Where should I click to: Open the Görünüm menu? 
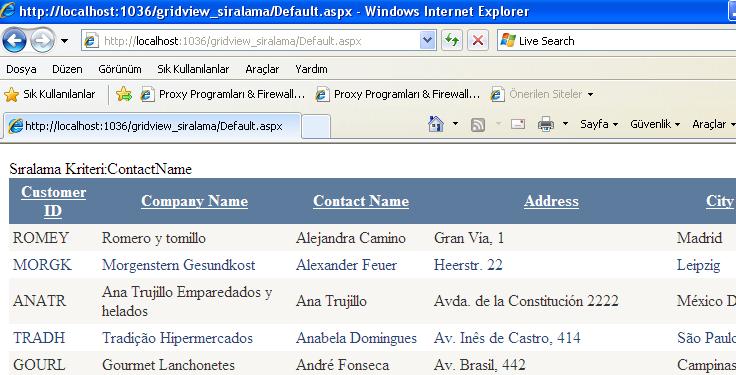(120, 69)
